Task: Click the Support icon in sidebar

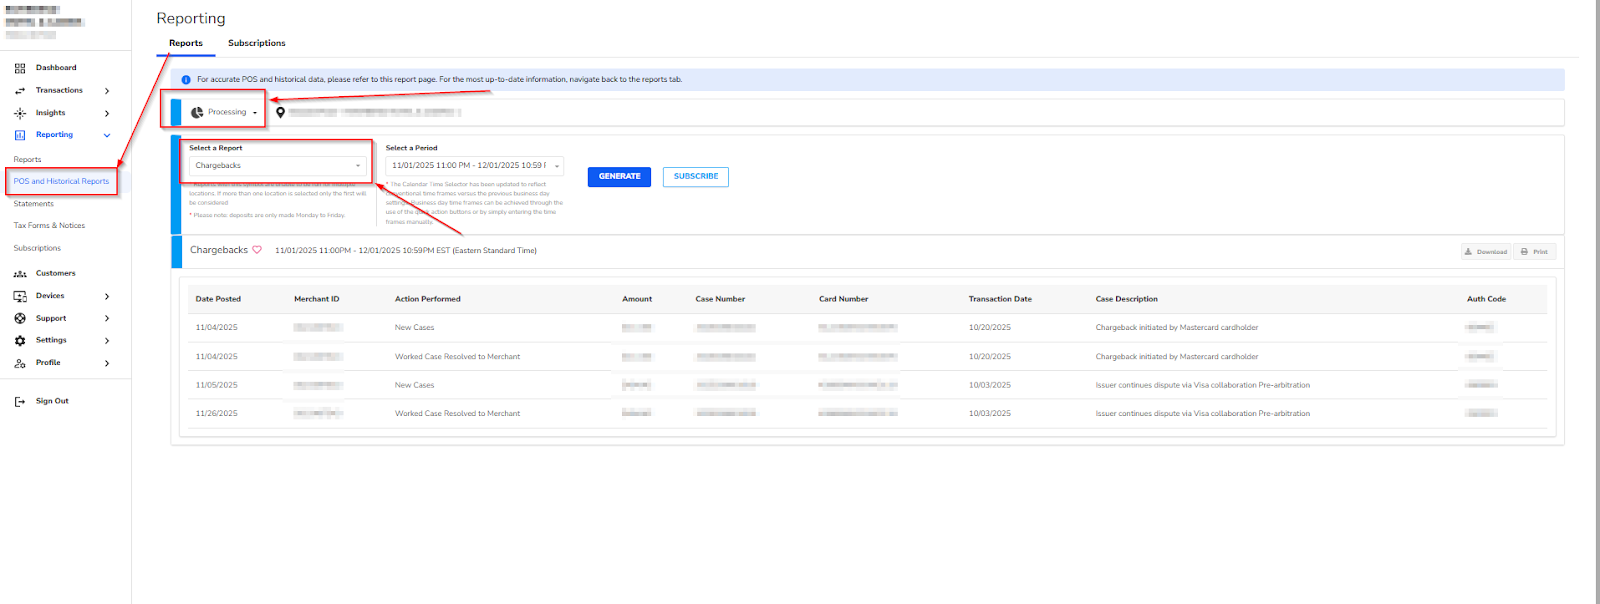Action: click(x=20, y=318)
